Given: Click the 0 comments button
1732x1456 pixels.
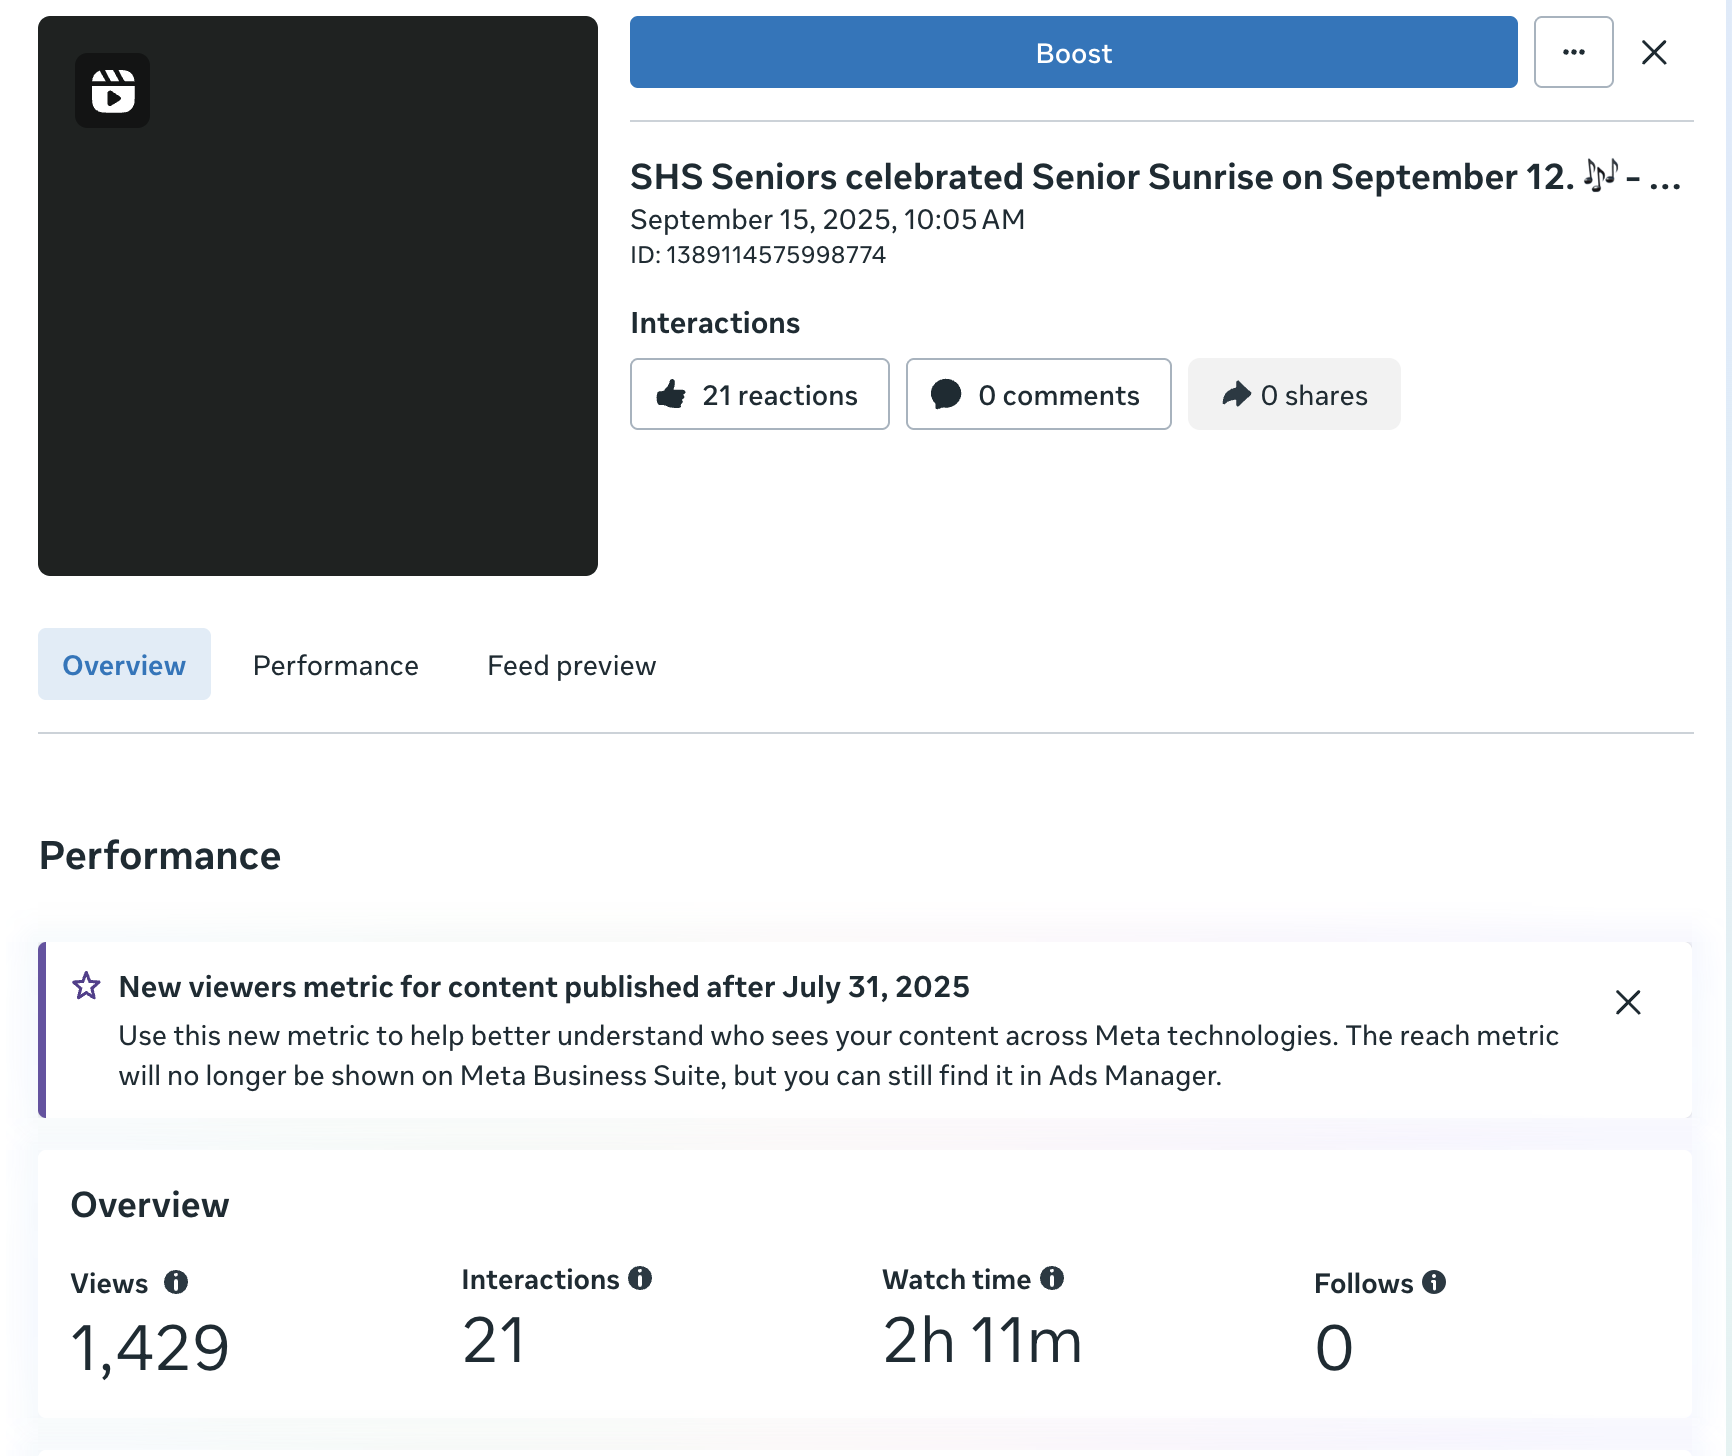Looking at the screenshot, I should point(1038,395).
